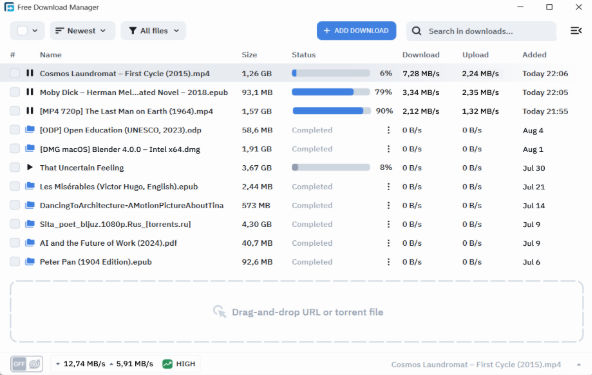Resume That Uncertain Feeling download
This screenshot has height=375, width=592.
30,167
